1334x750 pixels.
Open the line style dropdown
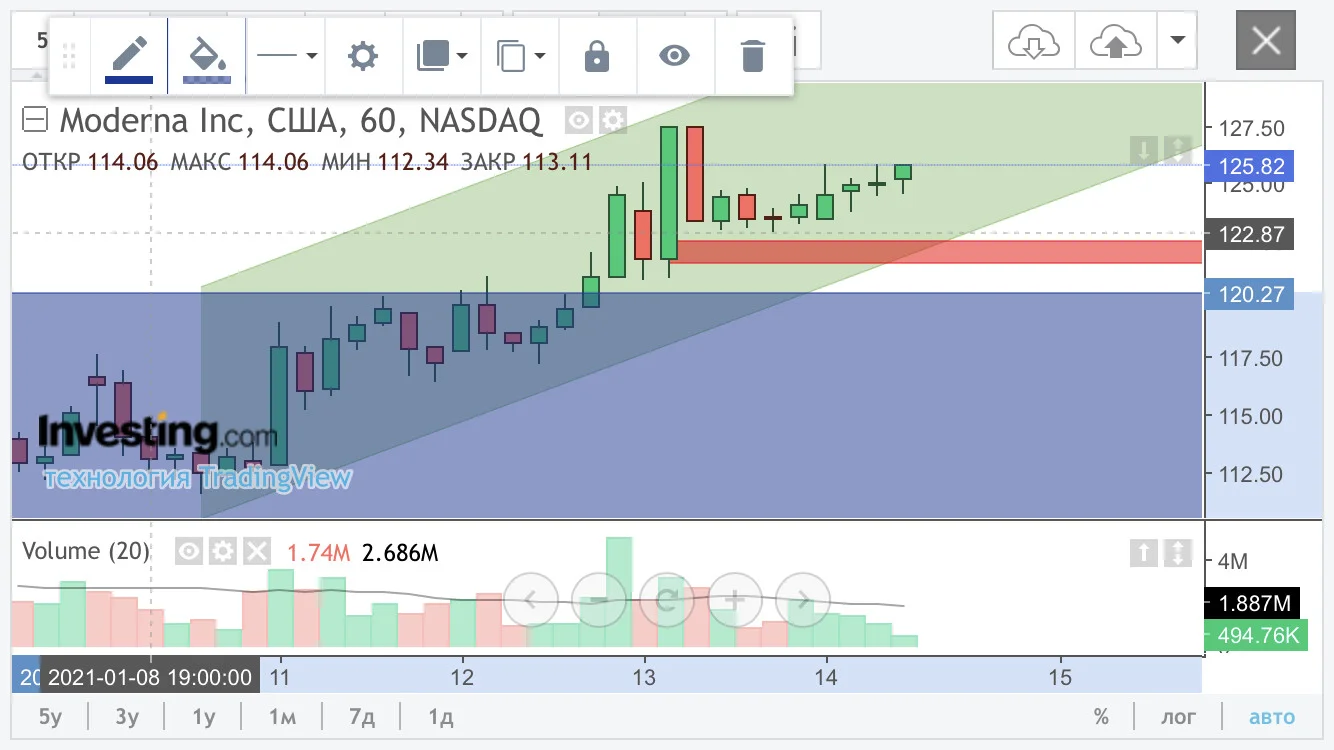[285, 56]
